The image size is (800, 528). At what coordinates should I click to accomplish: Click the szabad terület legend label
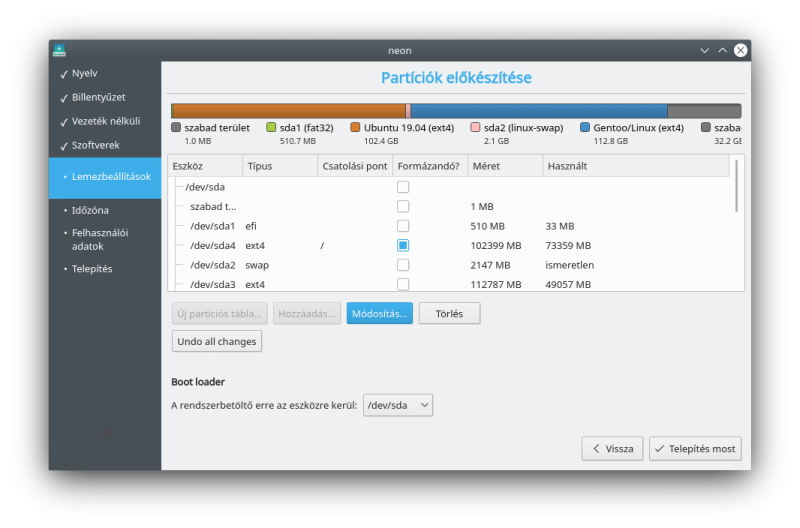(217, 128)
